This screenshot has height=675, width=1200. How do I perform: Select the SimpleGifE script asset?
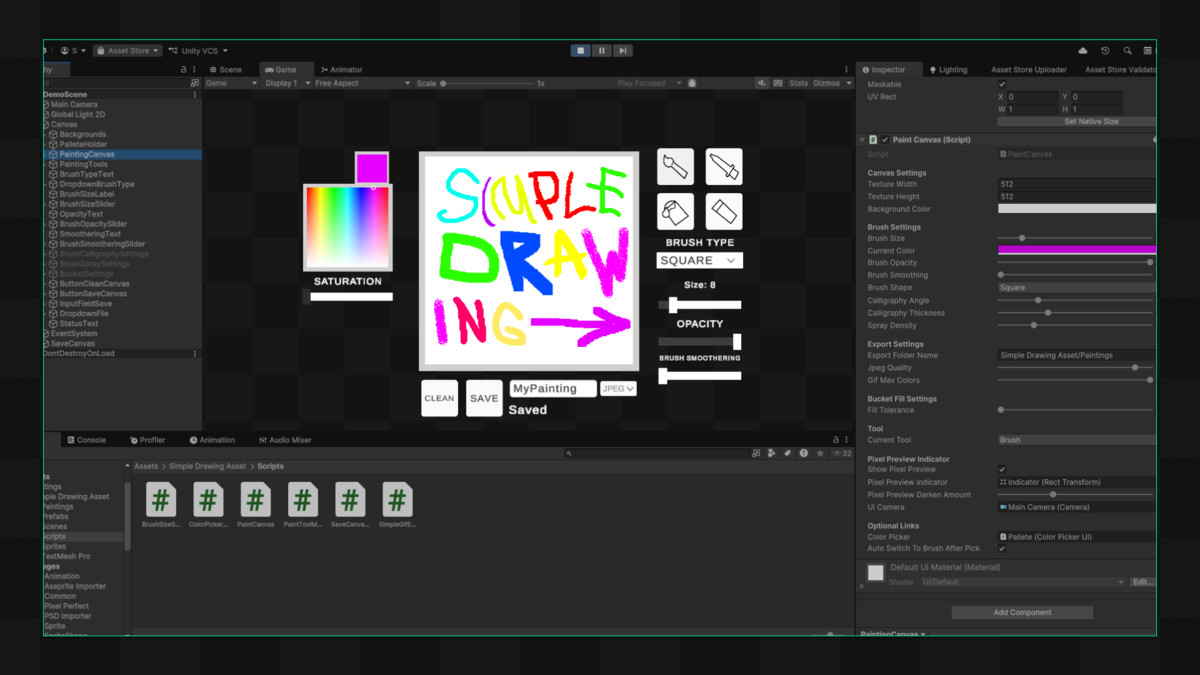click(397, 499)
